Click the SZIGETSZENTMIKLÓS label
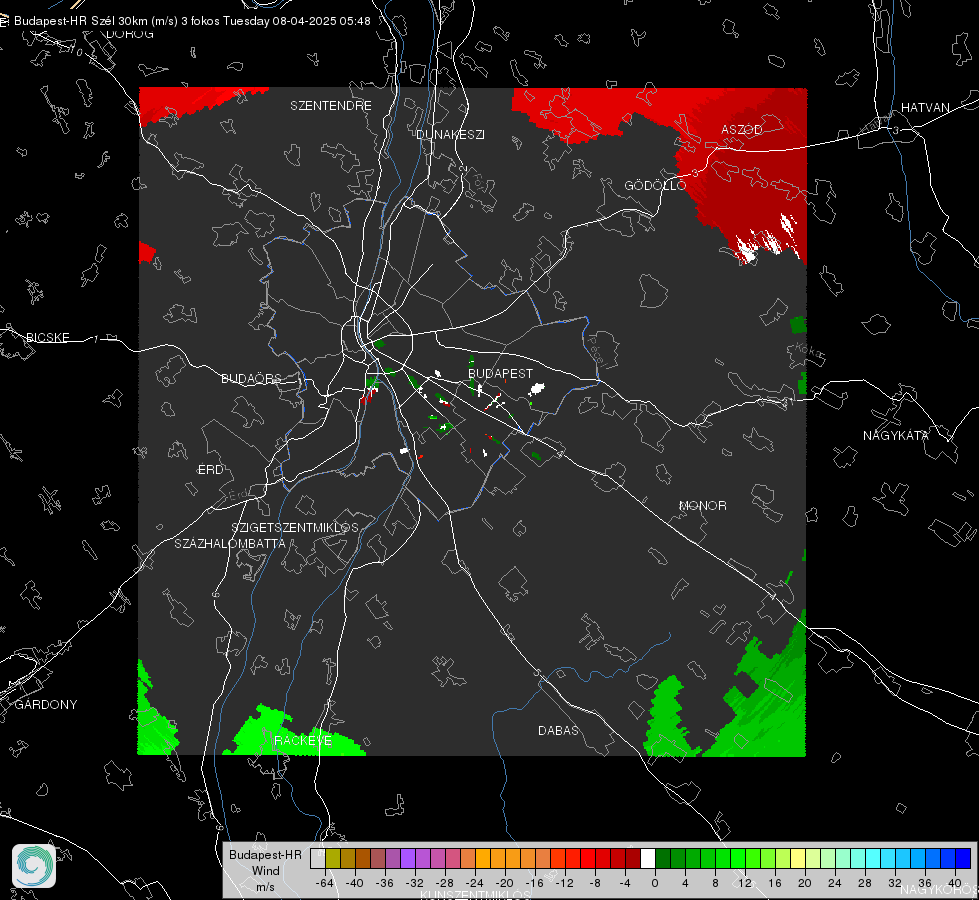 click(x=295, y=527)
